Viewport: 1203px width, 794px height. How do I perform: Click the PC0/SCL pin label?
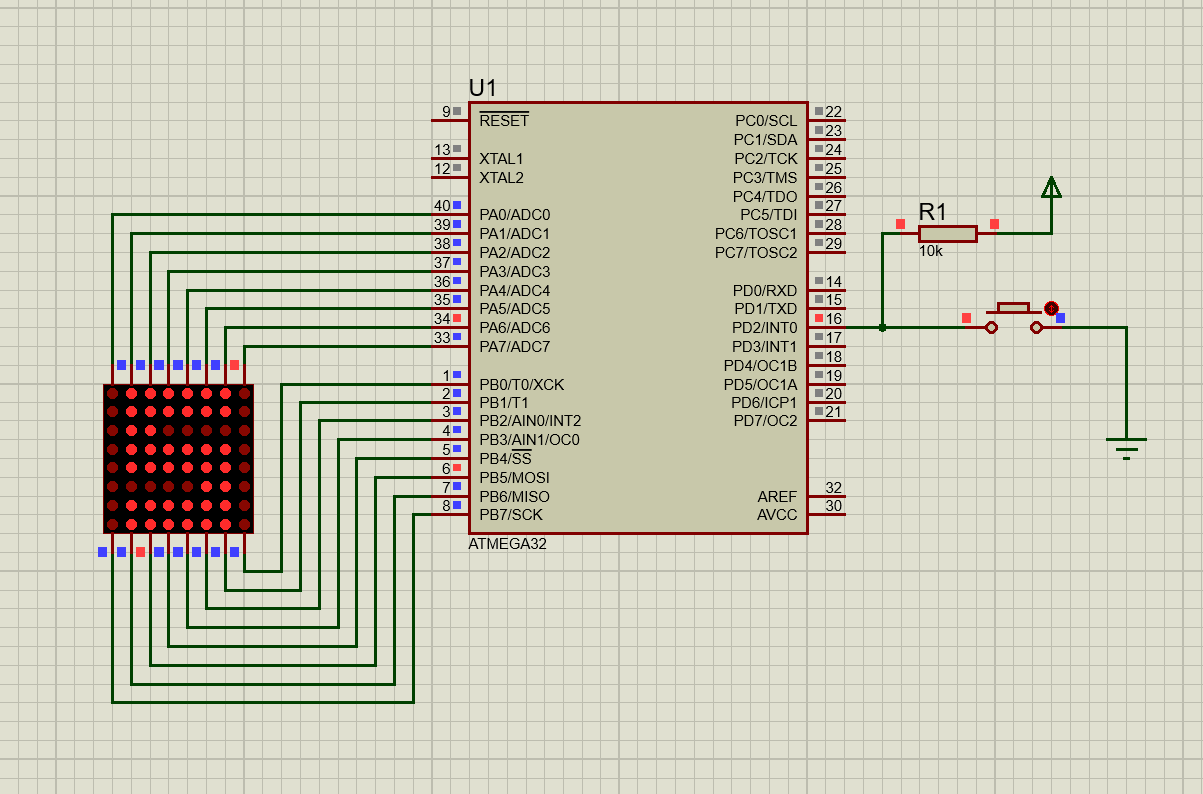point(767,120)
